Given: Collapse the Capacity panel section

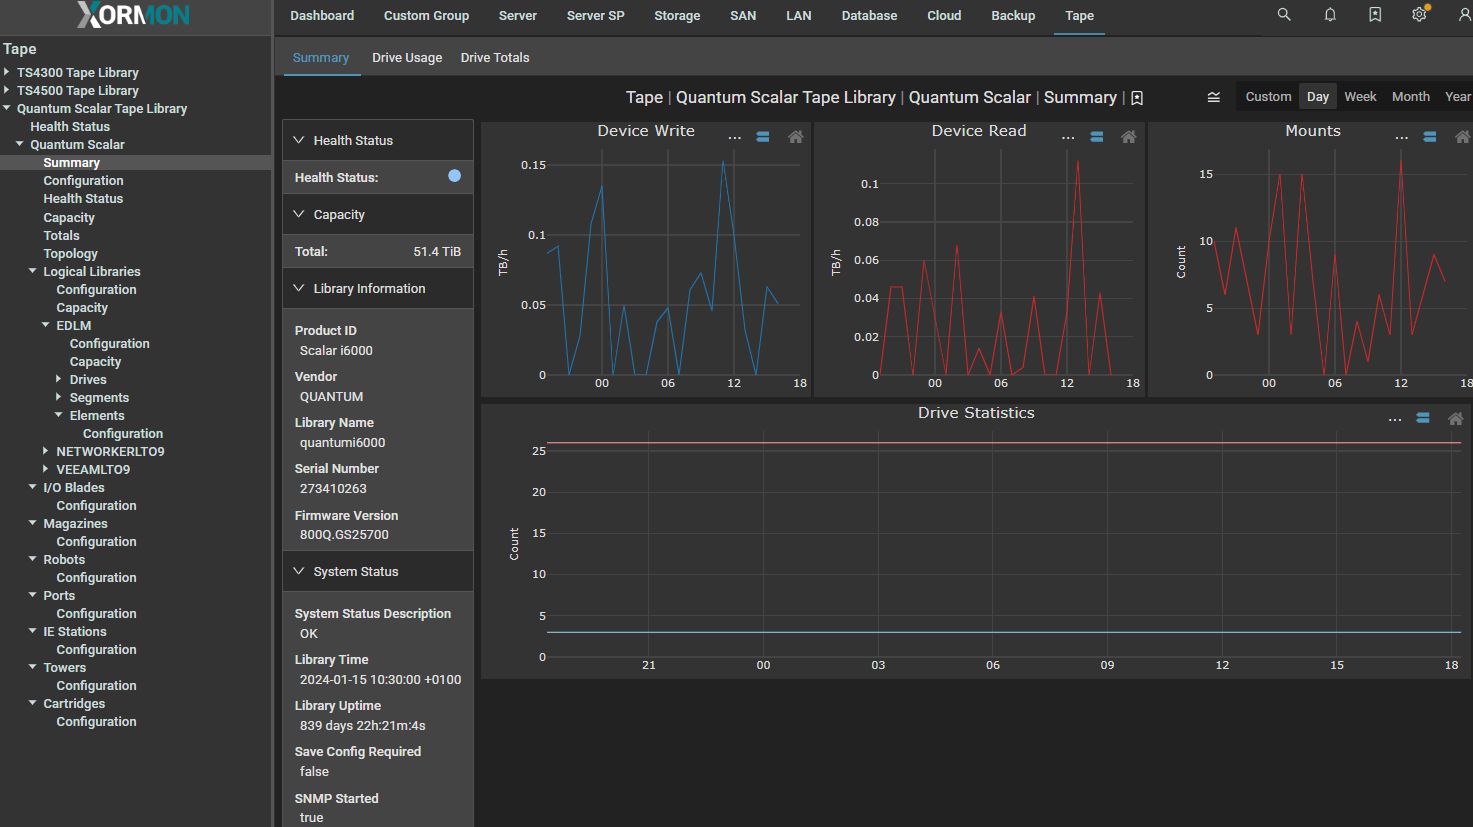Looking at the screenshot, I should pos(378,214).
